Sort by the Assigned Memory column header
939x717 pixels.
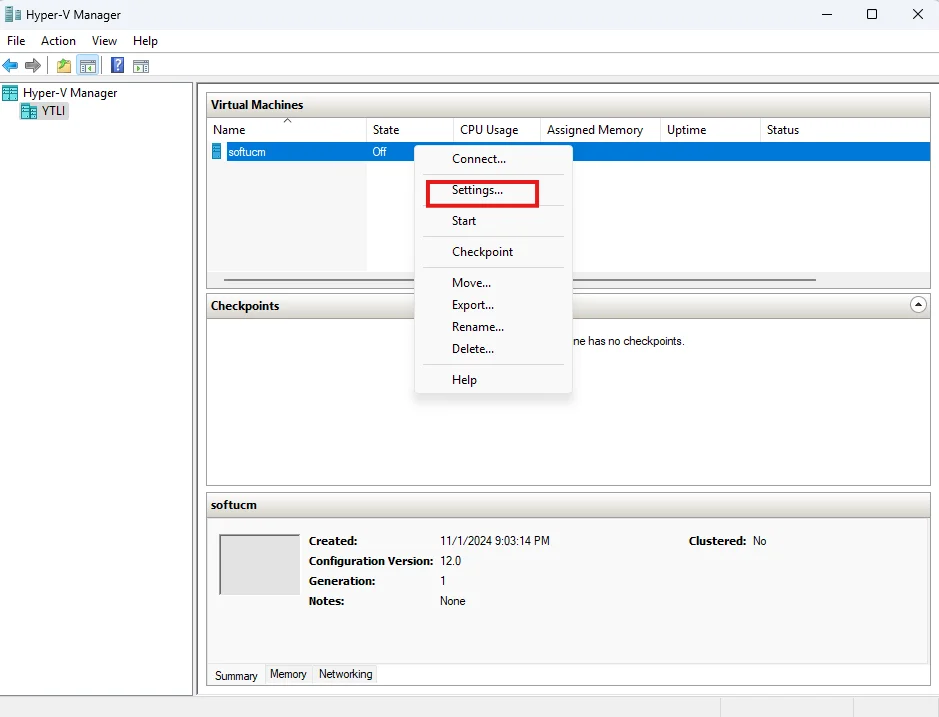click(600, 130)
